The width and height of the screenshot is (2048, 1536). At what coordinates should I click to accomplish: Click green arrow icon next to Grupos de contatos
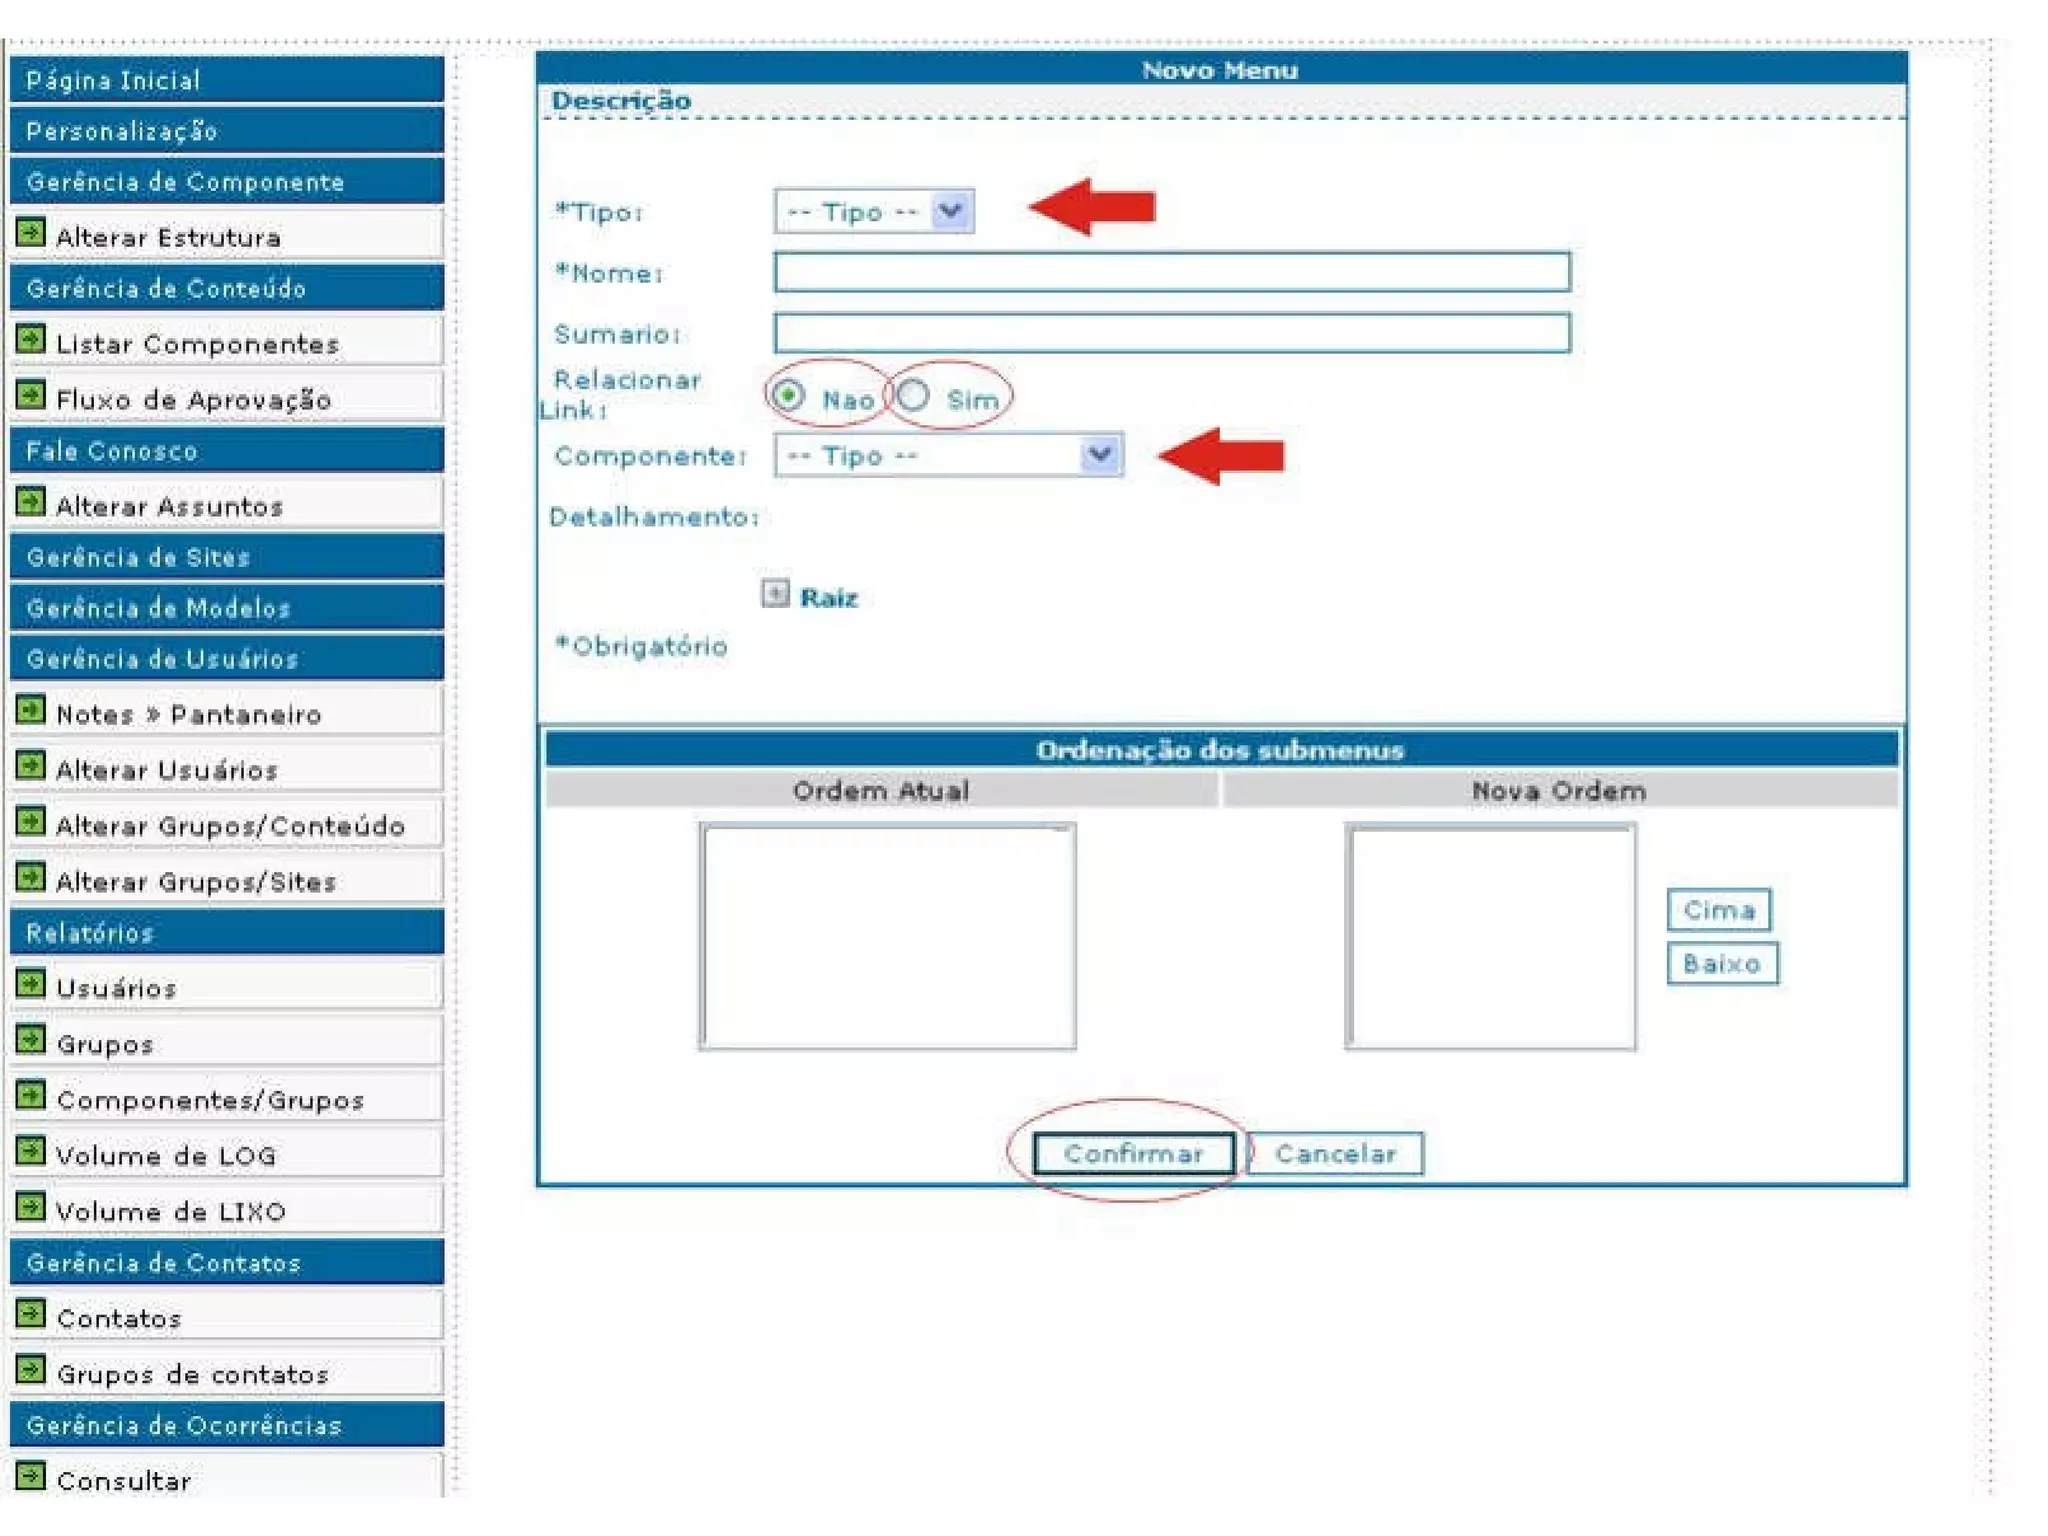pos(31,1370)
